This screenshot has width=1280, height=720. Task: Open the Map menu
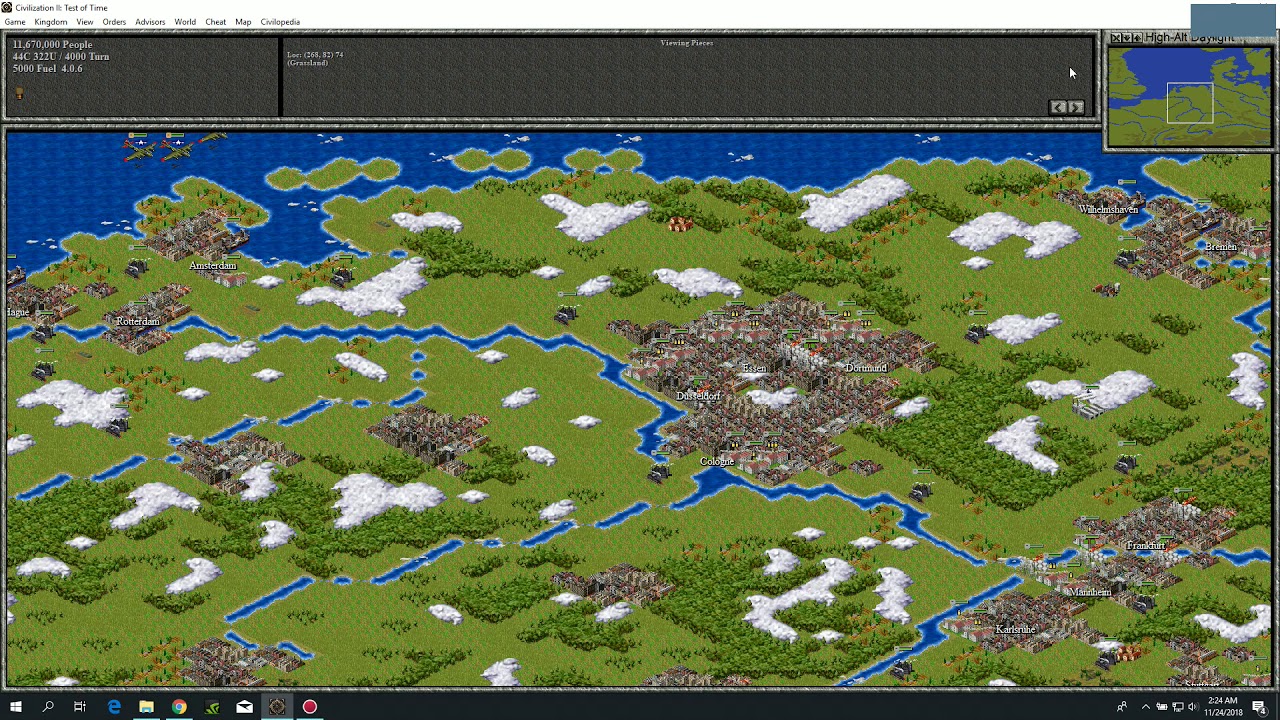click(x=243, y=22)
